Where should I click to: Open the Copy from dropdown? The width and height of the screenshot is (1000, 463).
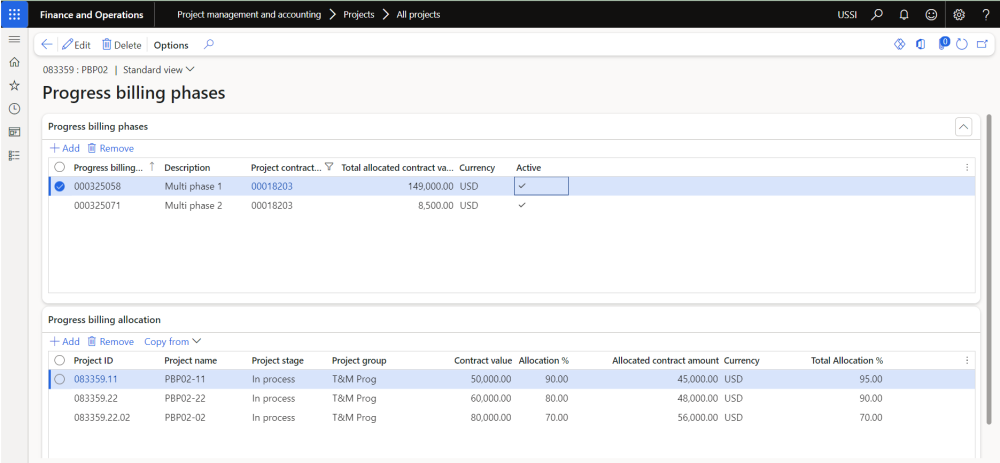172,342
